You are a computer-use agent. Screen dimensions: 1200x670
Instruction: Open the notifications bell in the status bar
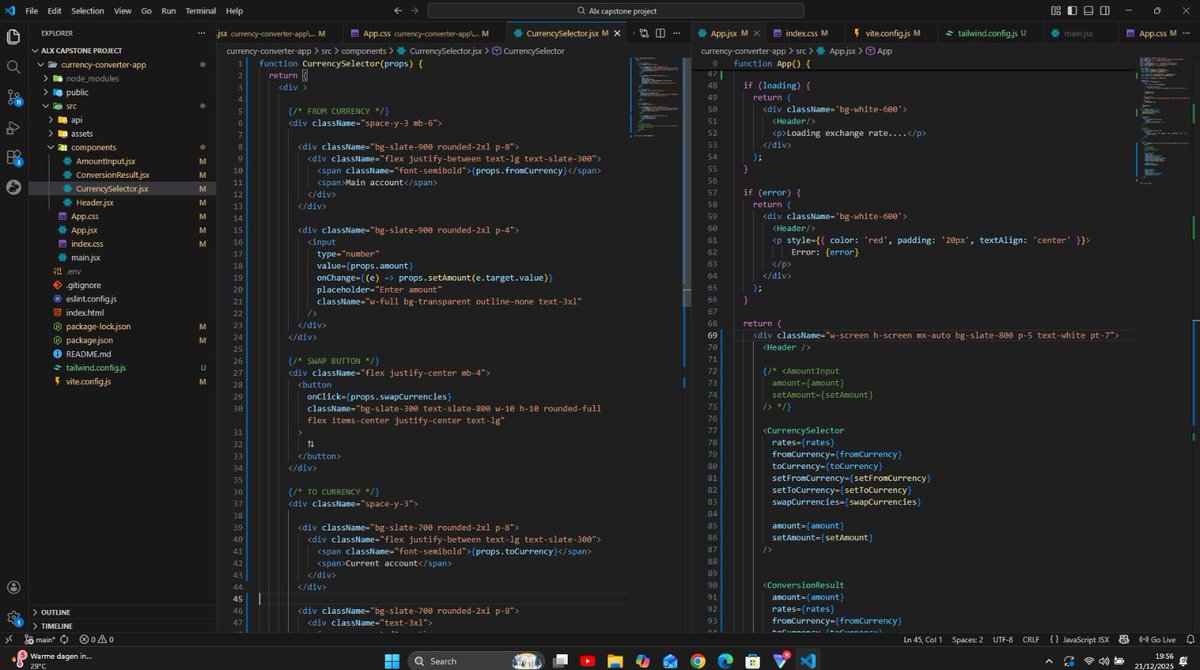coord(1192,639)
